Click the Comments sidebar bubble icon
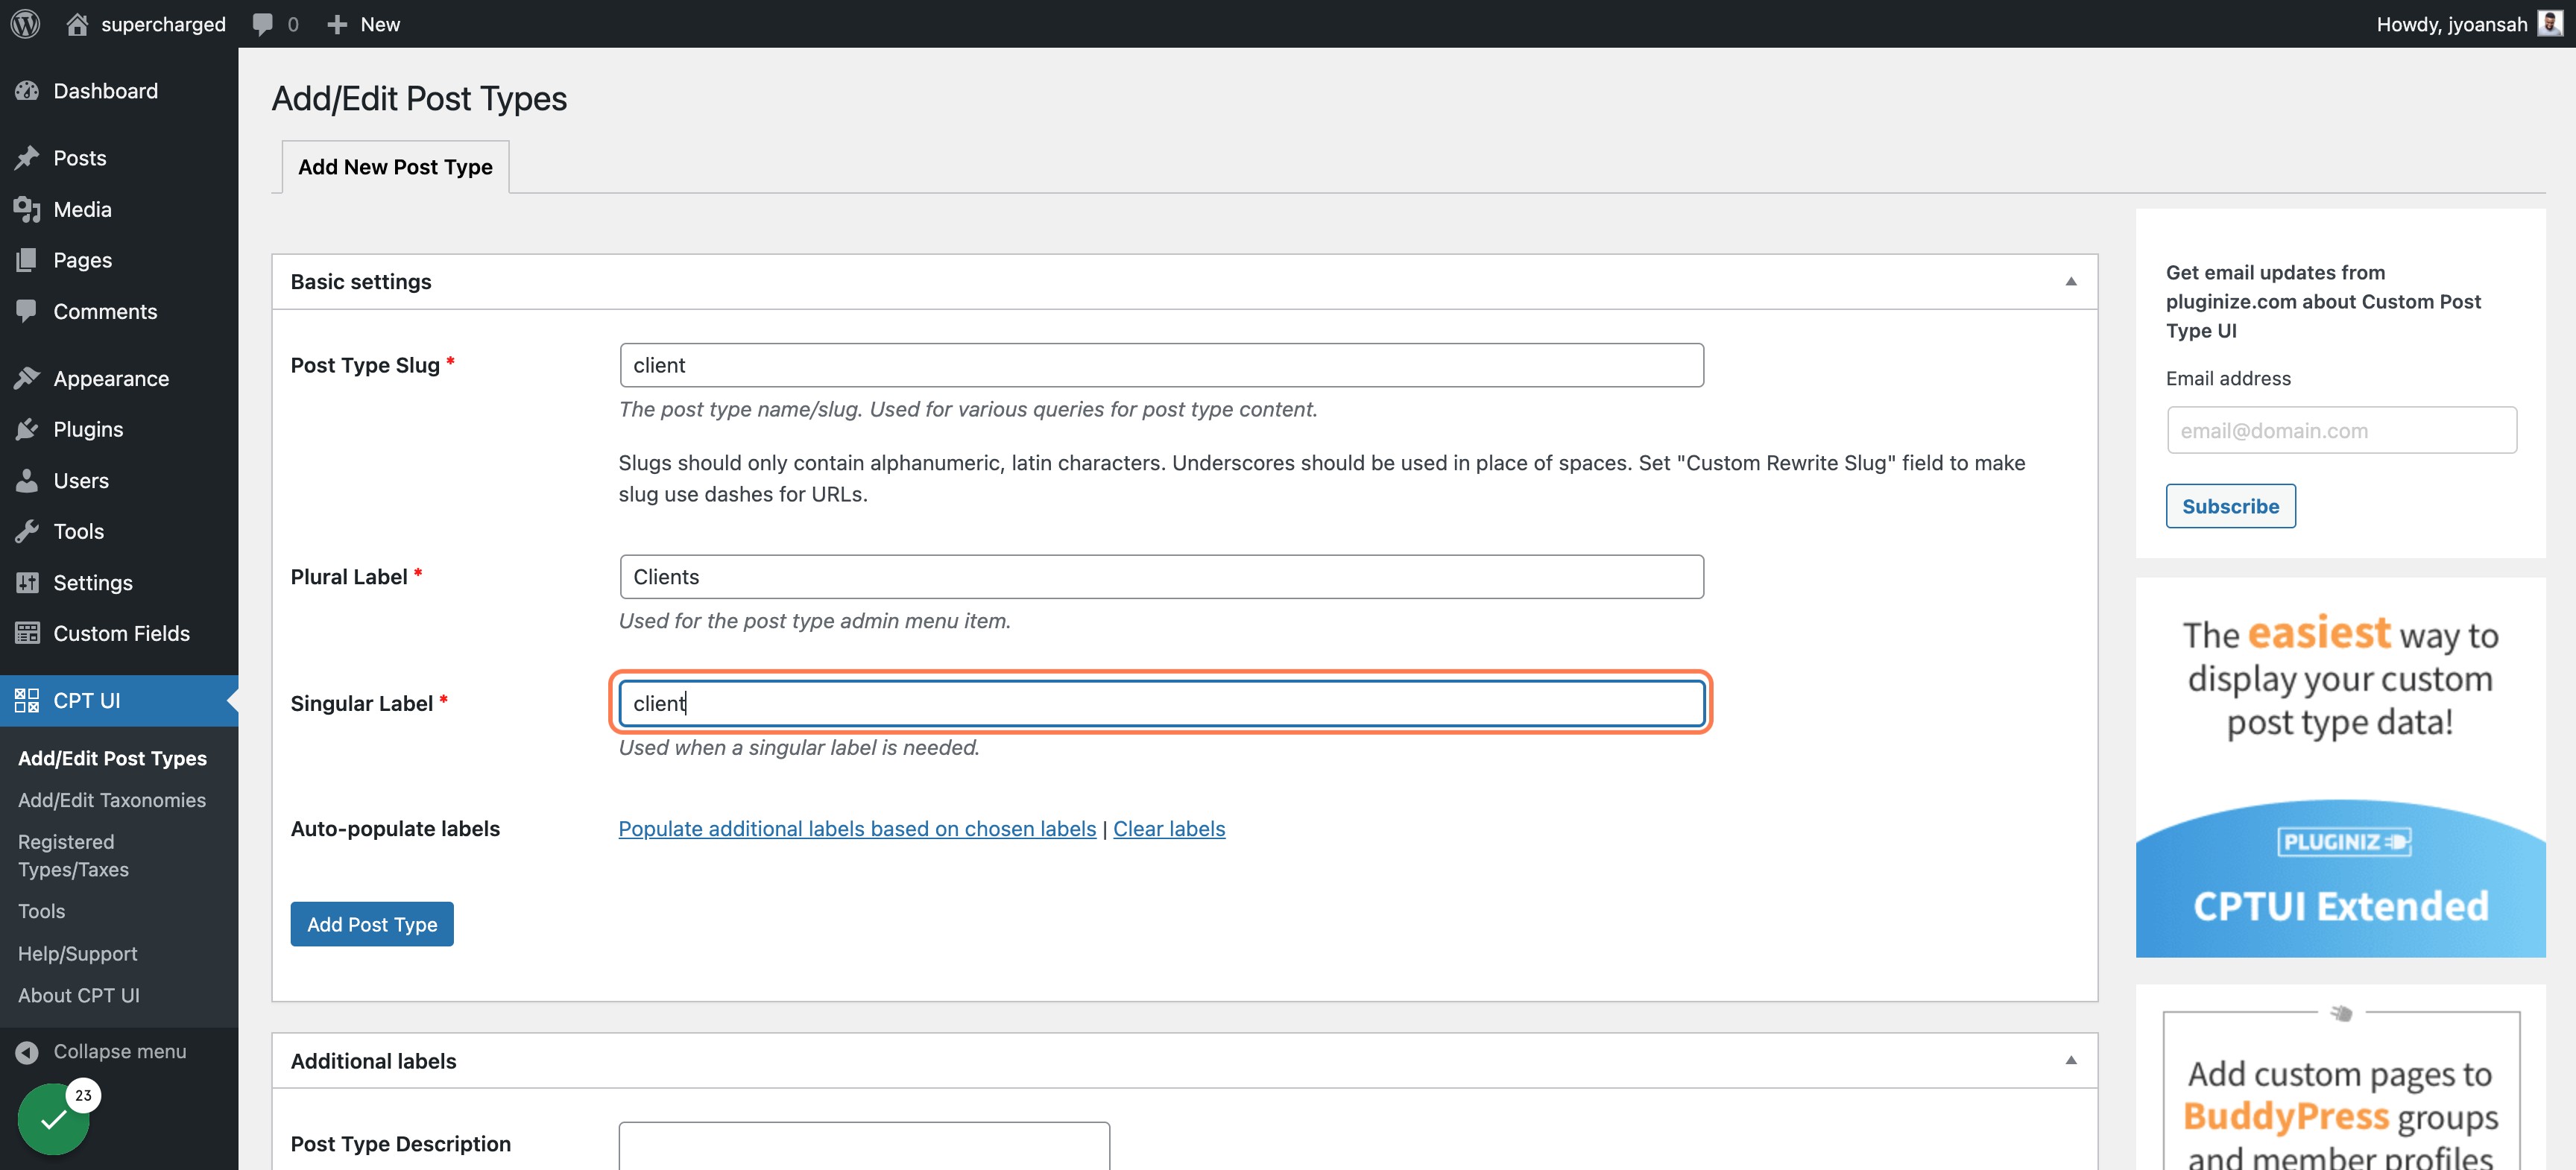The height and width of the screenshot is (1170, 2576). [27, 311]
